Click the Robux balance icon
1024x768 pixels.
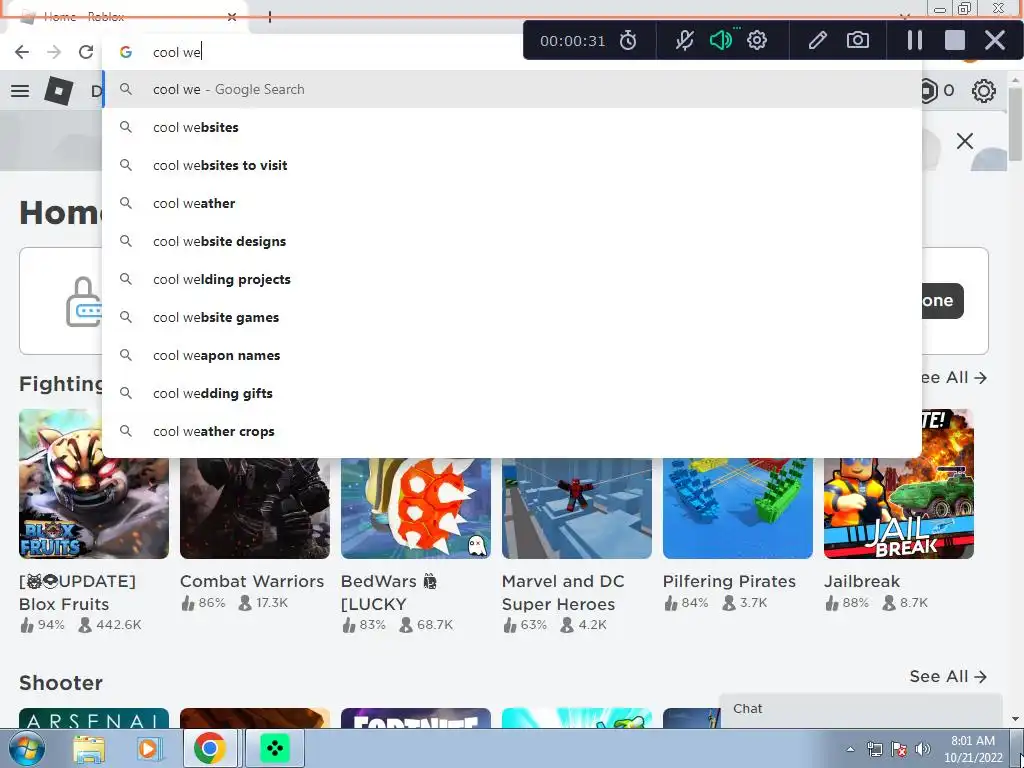(929, 91)
